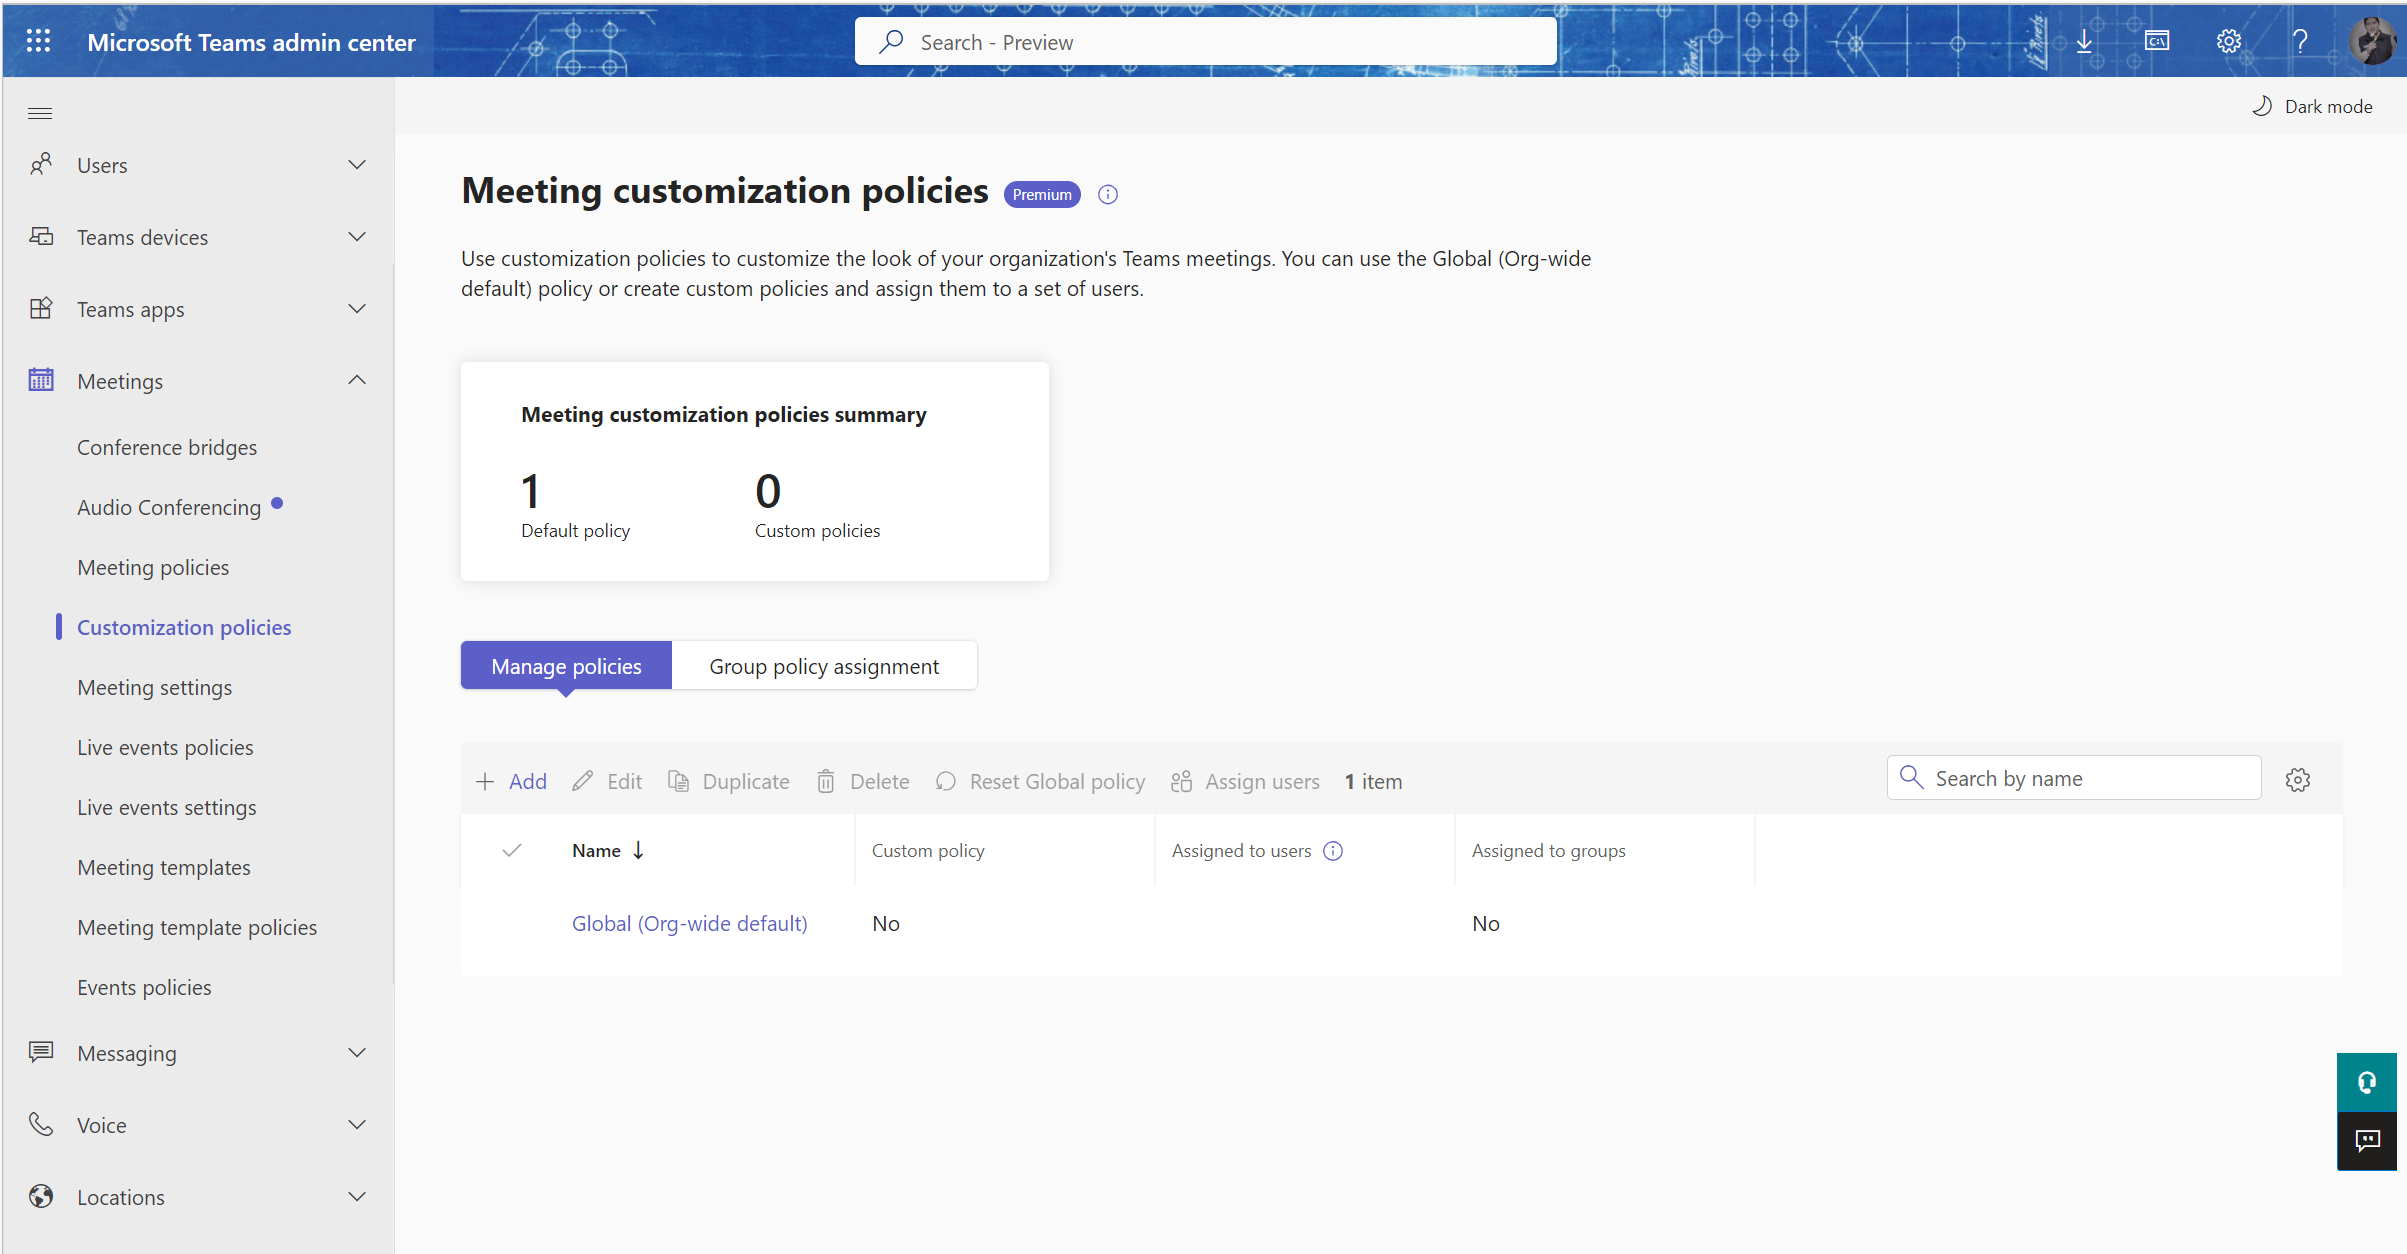The width and height of the screenshot is (2407, 1254).
Task: Open settings gear in top header
Action: (2228, 41)
